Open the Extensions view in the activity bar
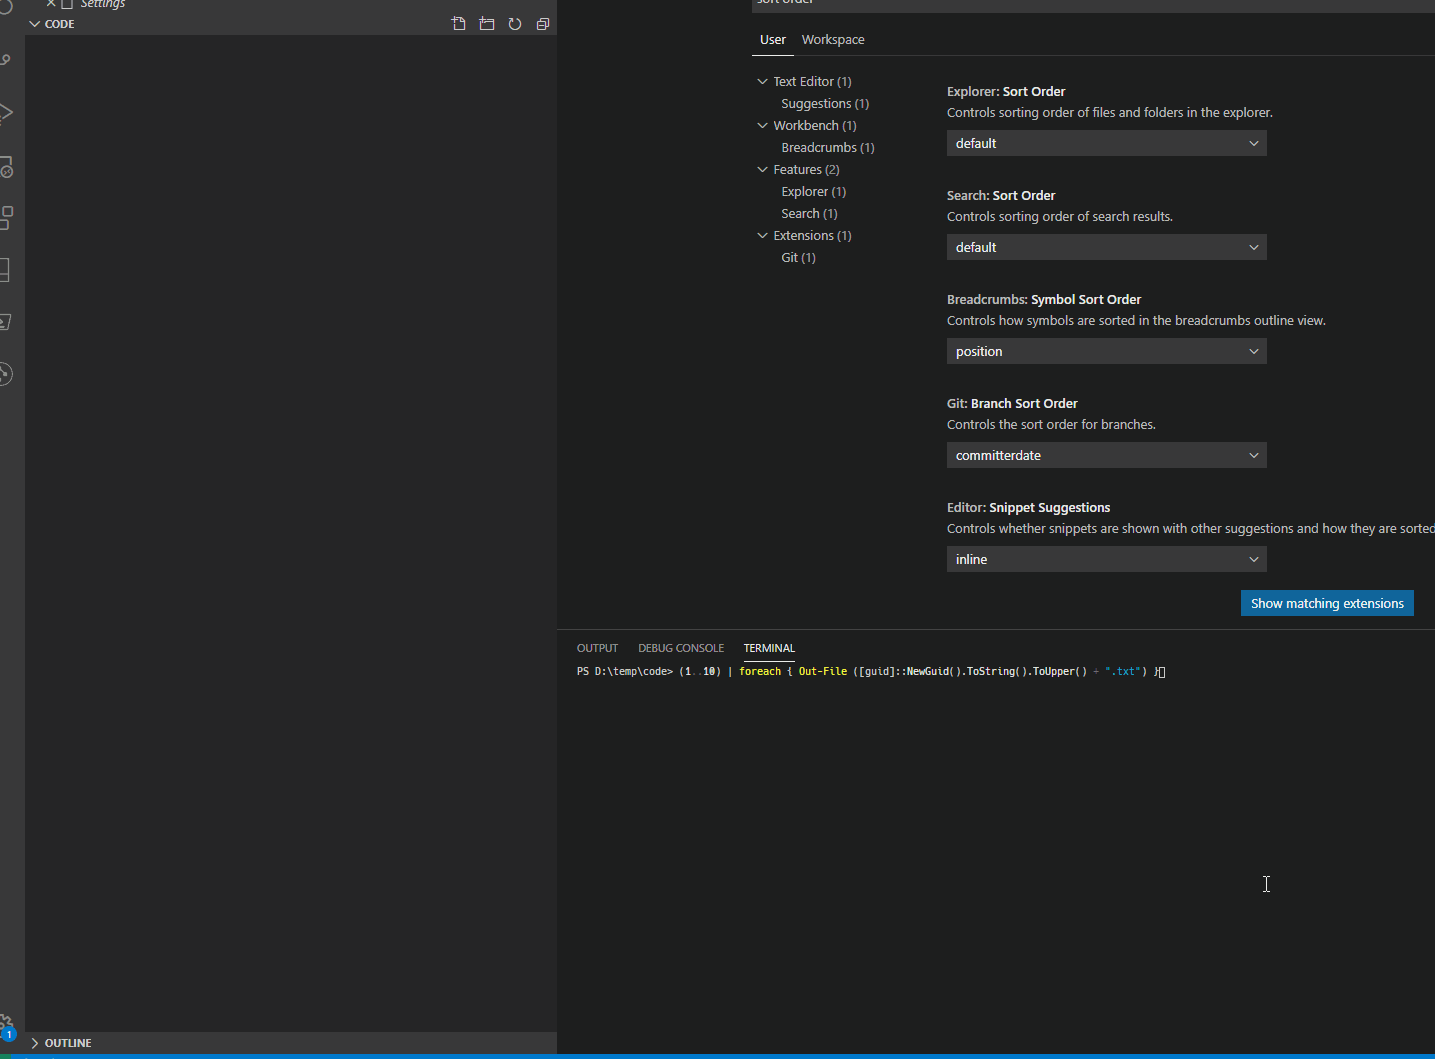The height and width of the screenshot is (1059, 1435). [7, 218]
